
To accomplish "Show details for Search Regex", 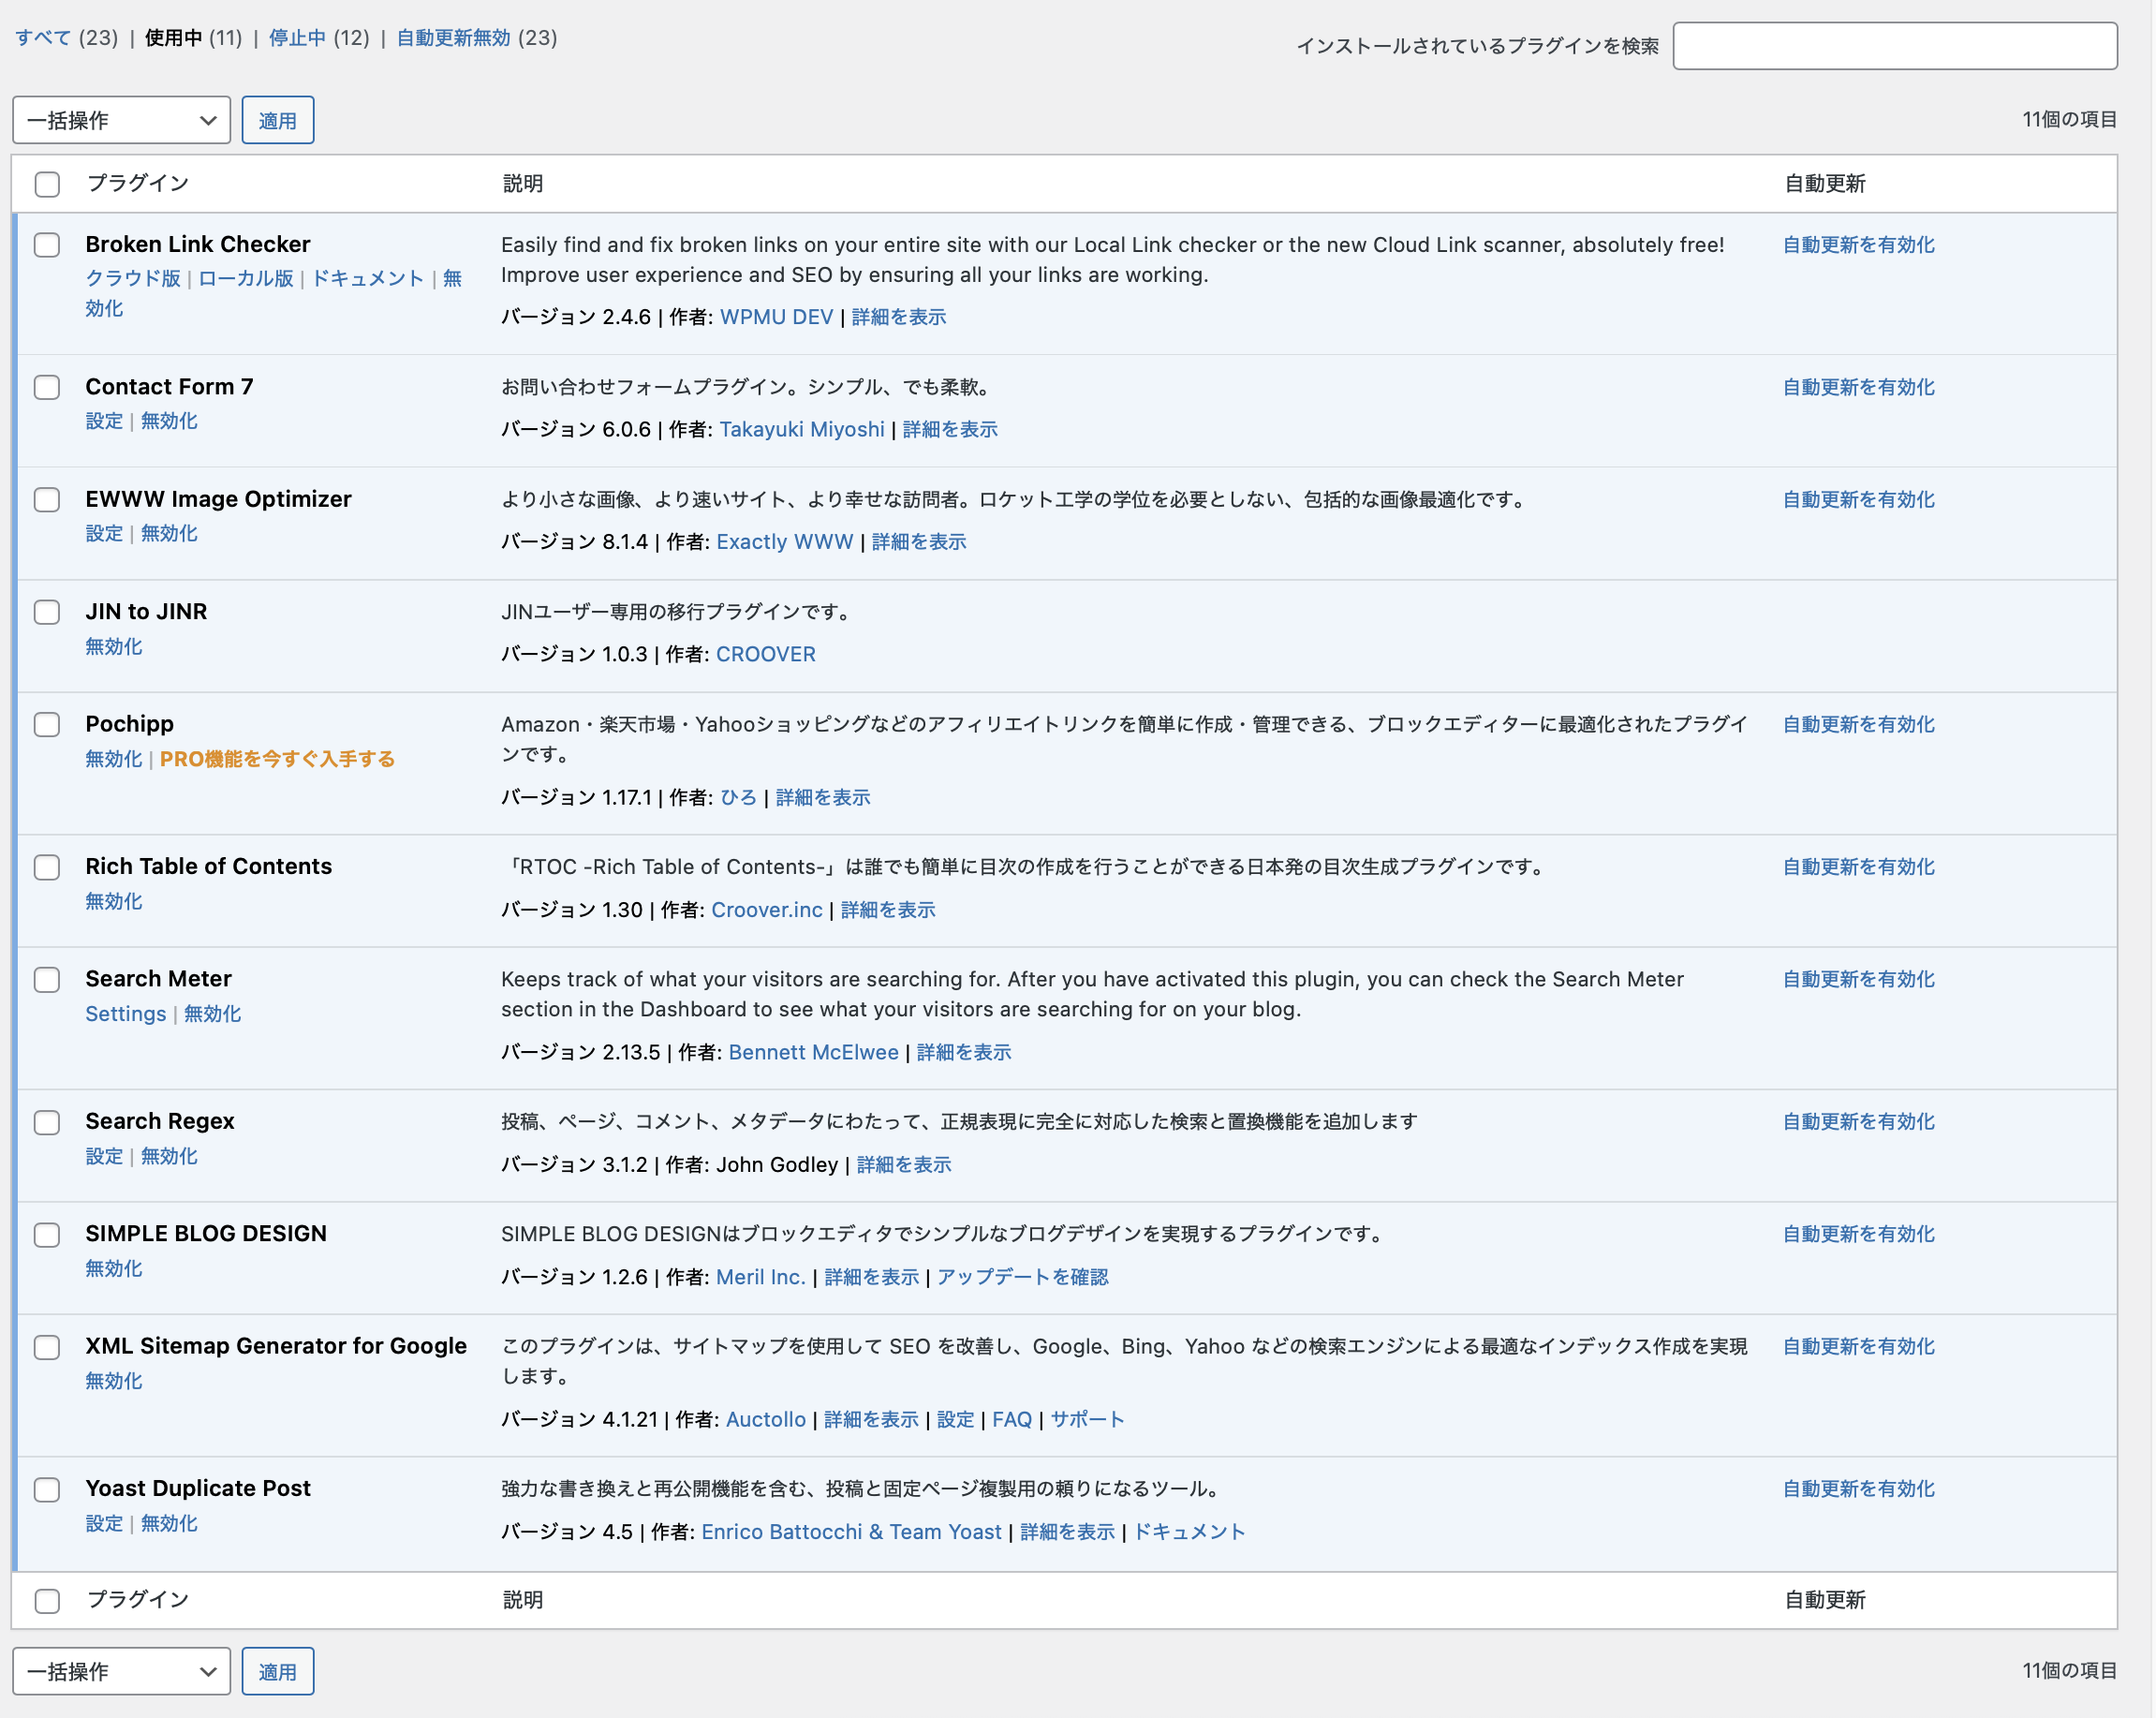I will pos(904,1164).
